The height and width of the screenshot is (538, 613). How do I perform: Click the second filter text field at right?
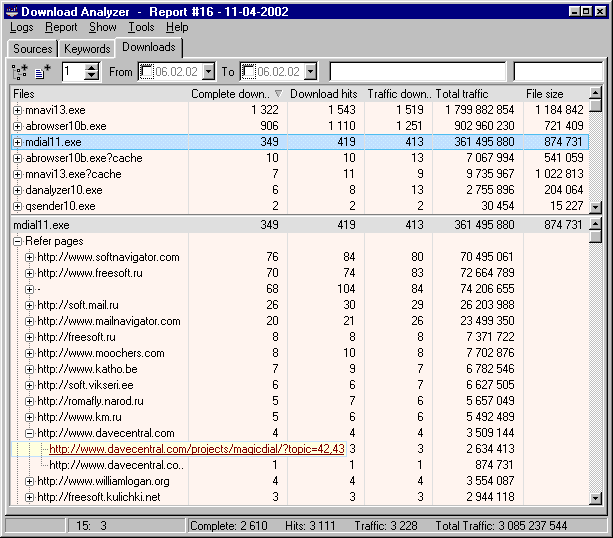pyautogui.click(x=558, y=72)
